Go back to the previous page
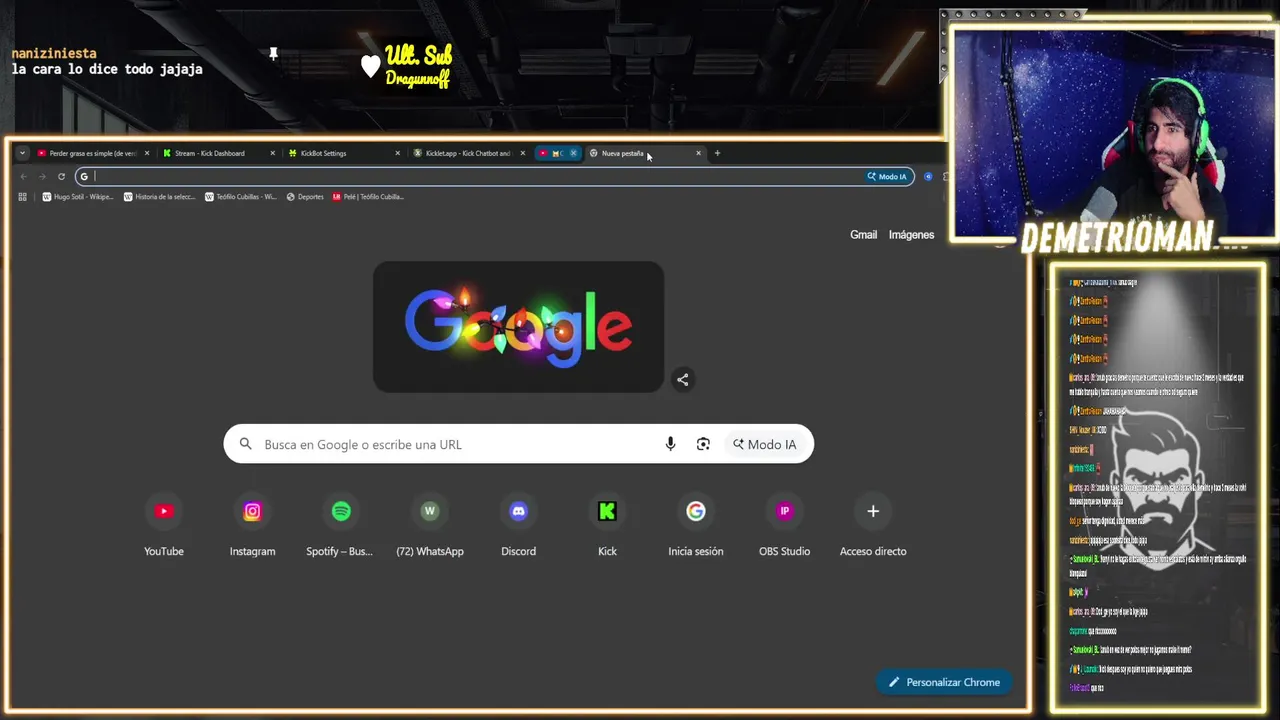The height and width of the screenshot is (720, 1280). click(23, 176)
